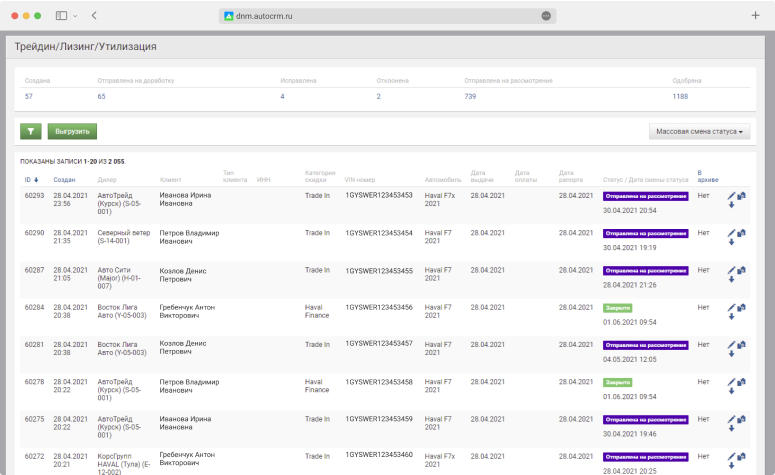Viewport: 775px width, 475px height.
Task: Click copy icon for record 60281
Action: tap(741, 344)
